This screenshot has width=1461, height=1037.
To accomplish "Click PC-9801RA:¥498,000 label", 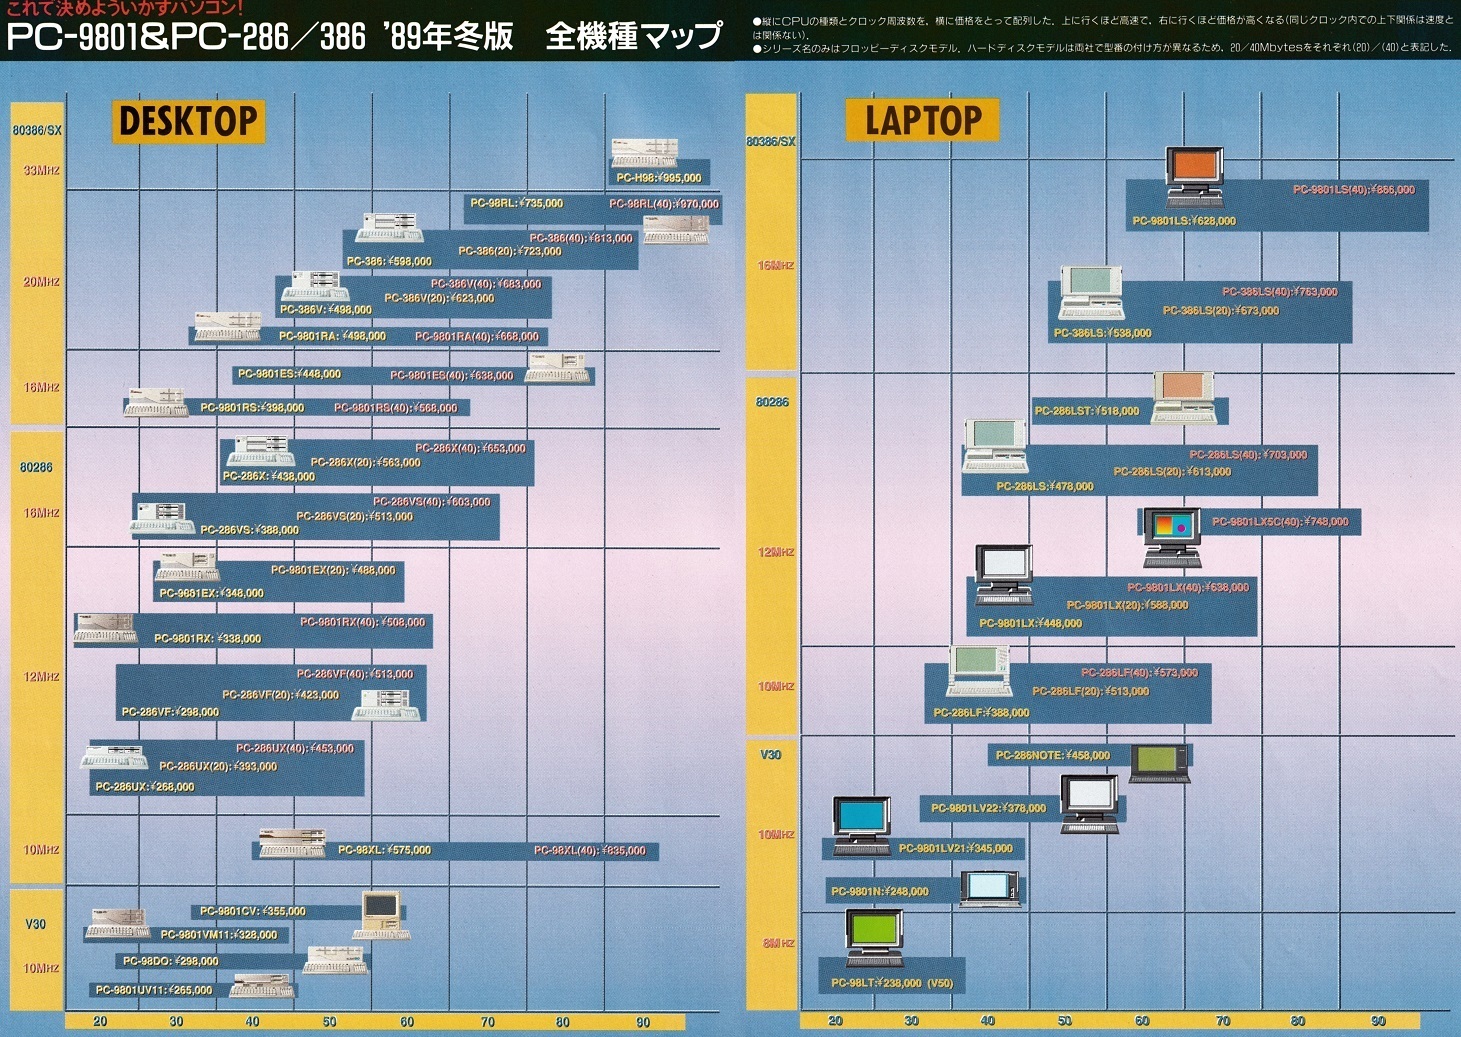I will click(332, 336).
